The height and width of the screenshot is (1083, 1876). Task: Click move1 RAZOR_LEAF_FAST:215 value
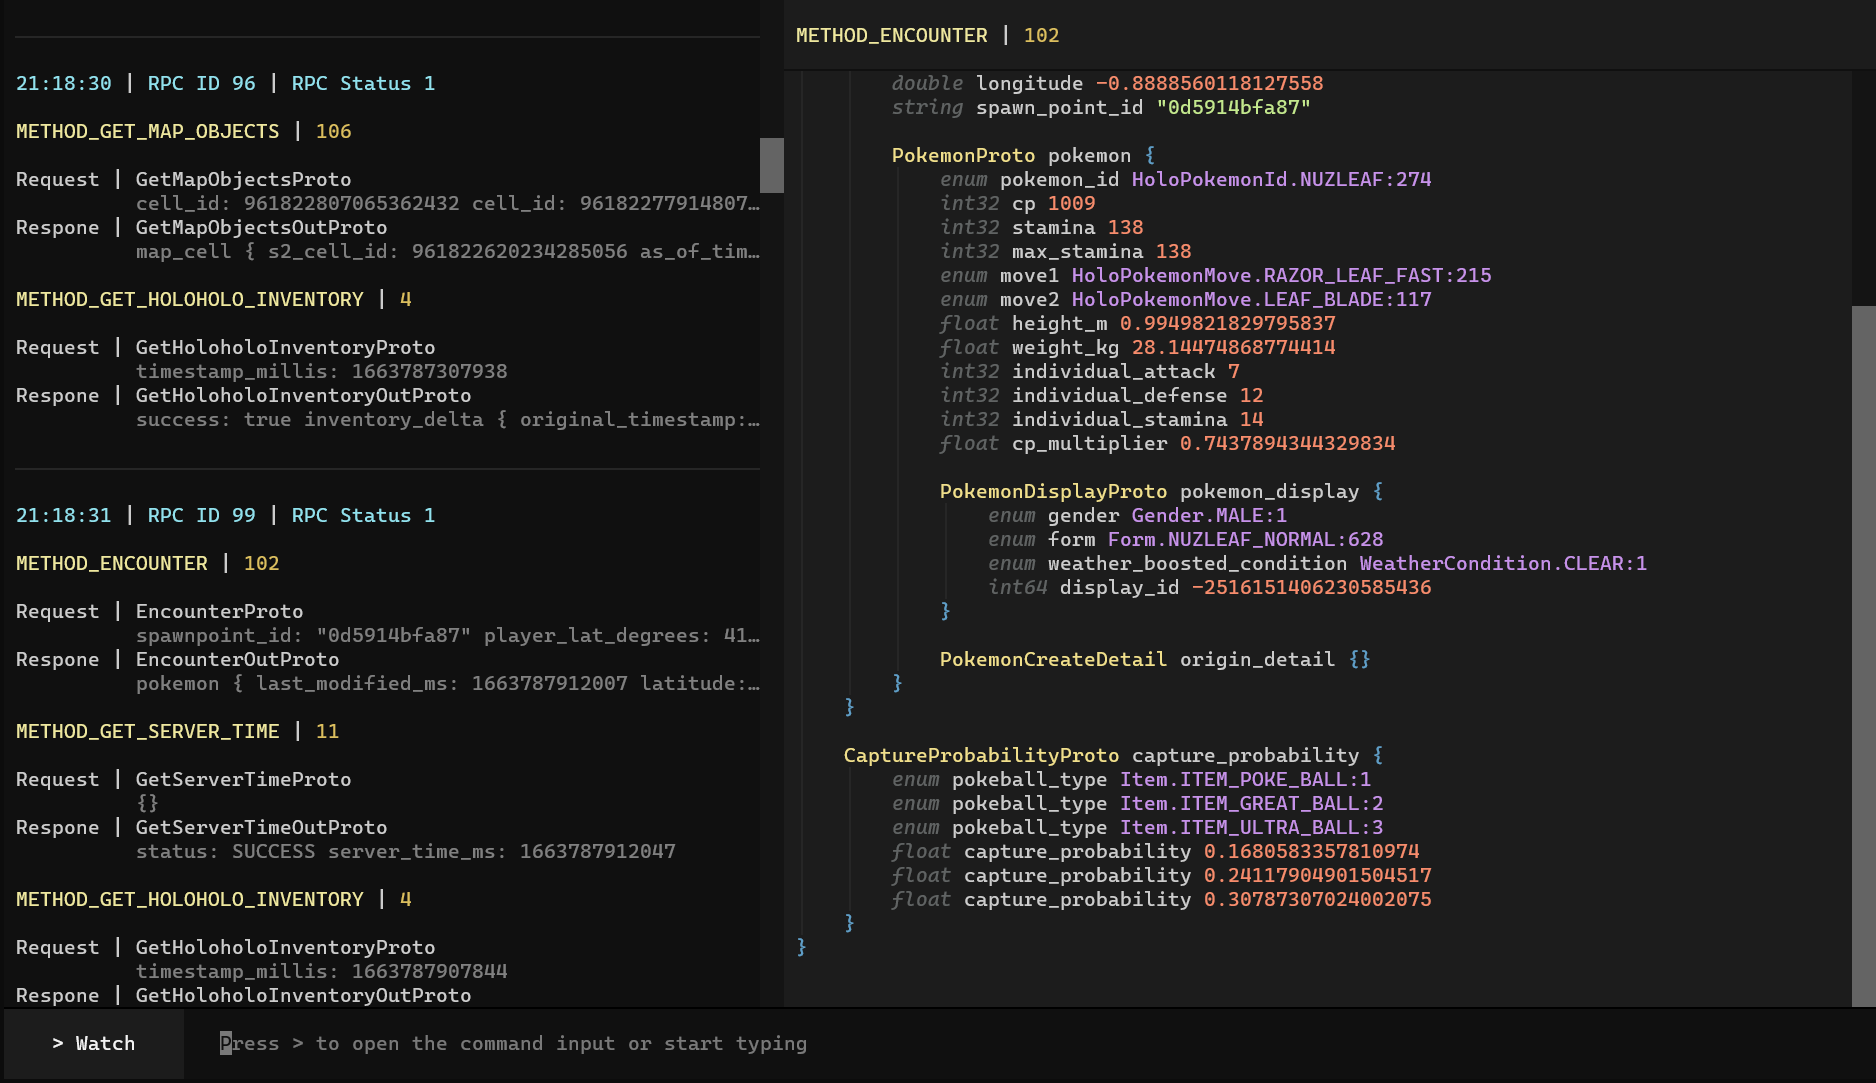[1282, 275]
